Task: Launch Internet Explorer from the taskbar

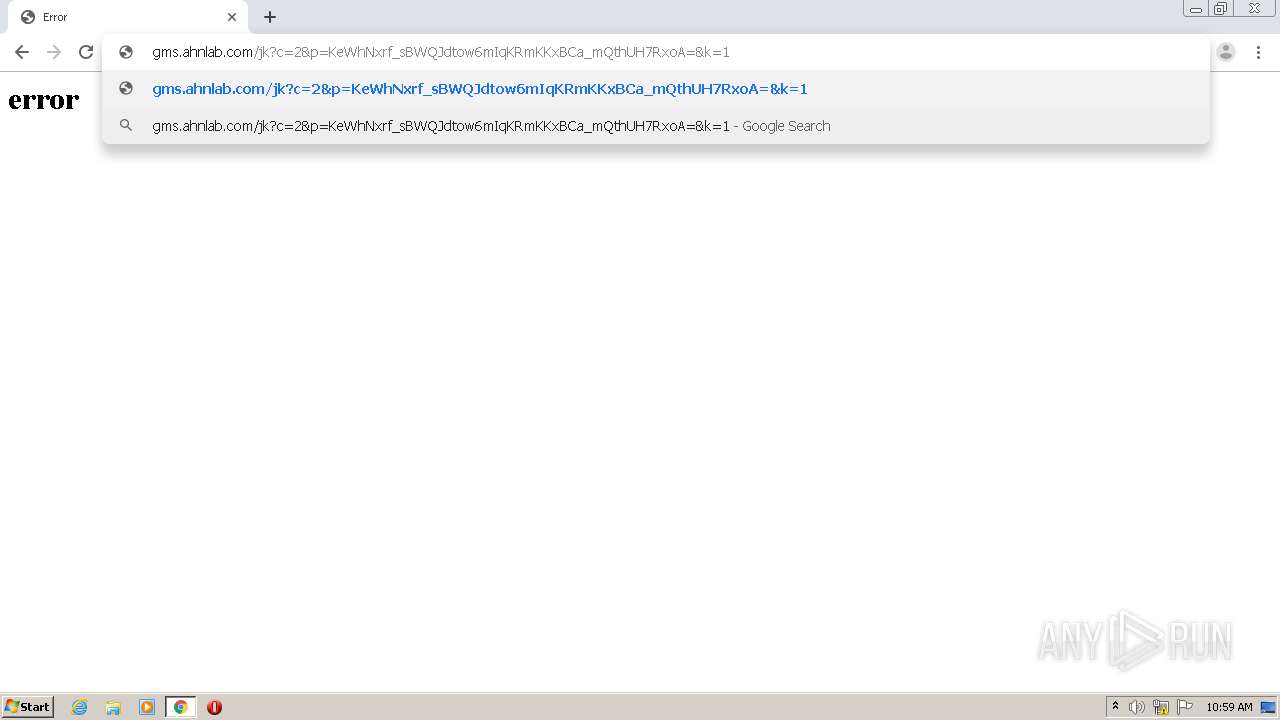Action: pyautogui.click(x=80, y=707)
